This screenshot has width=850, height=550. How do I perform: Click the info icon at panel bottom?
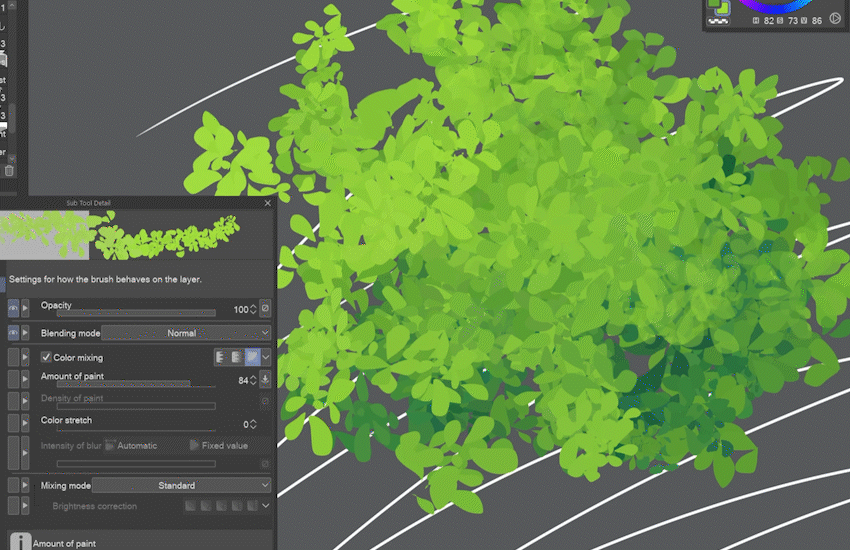[21, 542]
